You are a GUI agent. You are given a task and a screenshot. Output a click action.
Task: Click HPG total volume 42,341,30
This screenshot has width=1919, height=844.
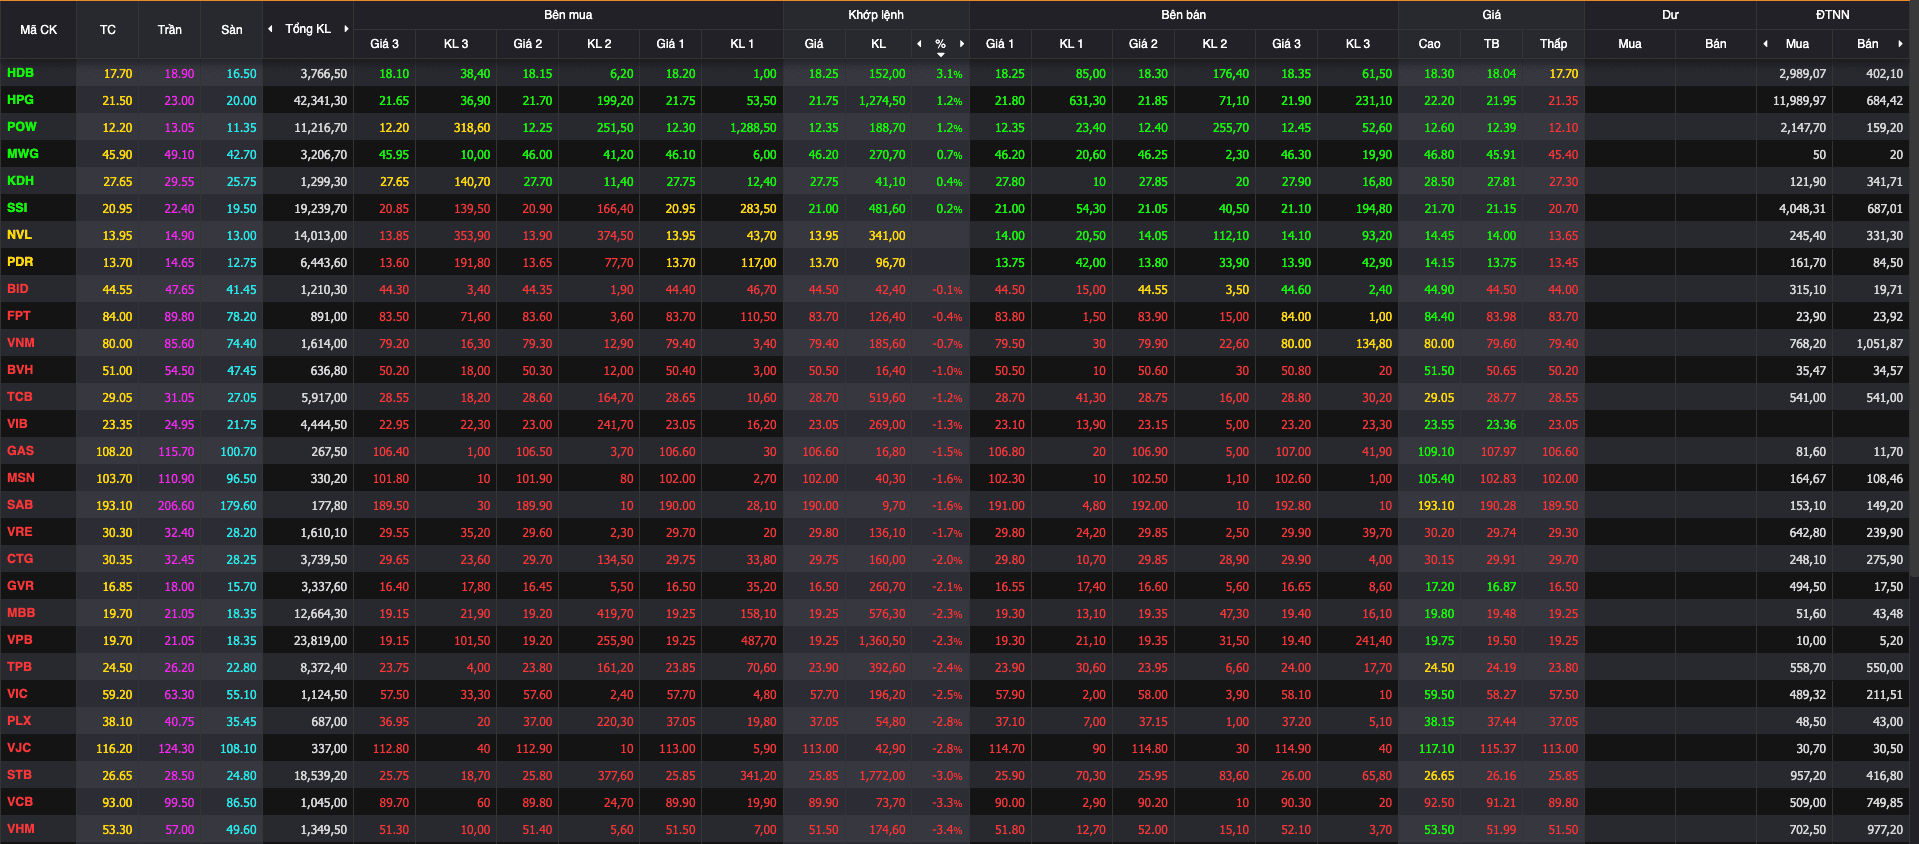(x=320, y=101)
